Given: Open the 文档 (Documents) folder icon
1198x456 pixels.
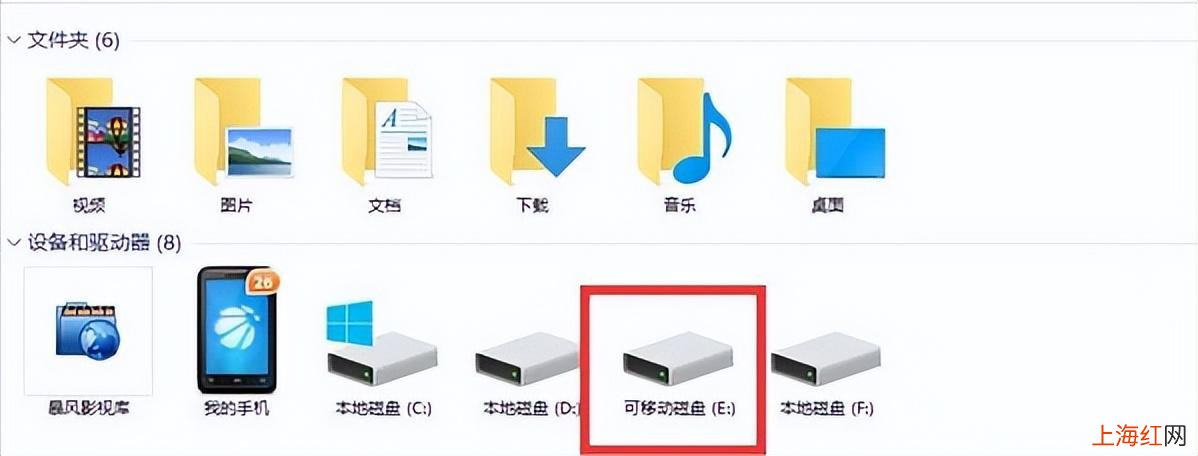Looking at the screenshot, I should click(x=386, y=130).
